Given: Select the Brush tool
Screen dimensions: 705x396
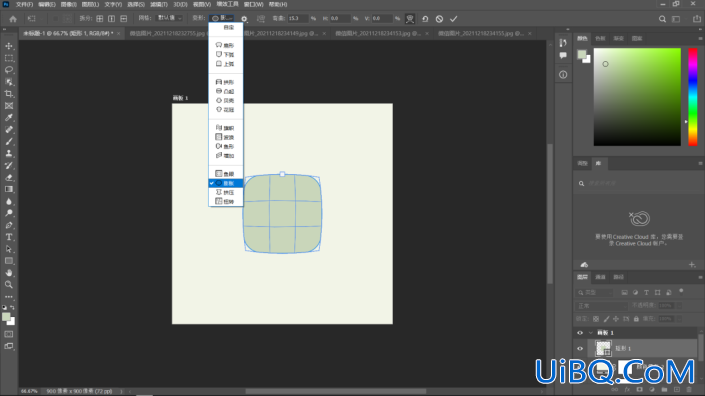Looking at the screenshot, I should pos(9,142).
